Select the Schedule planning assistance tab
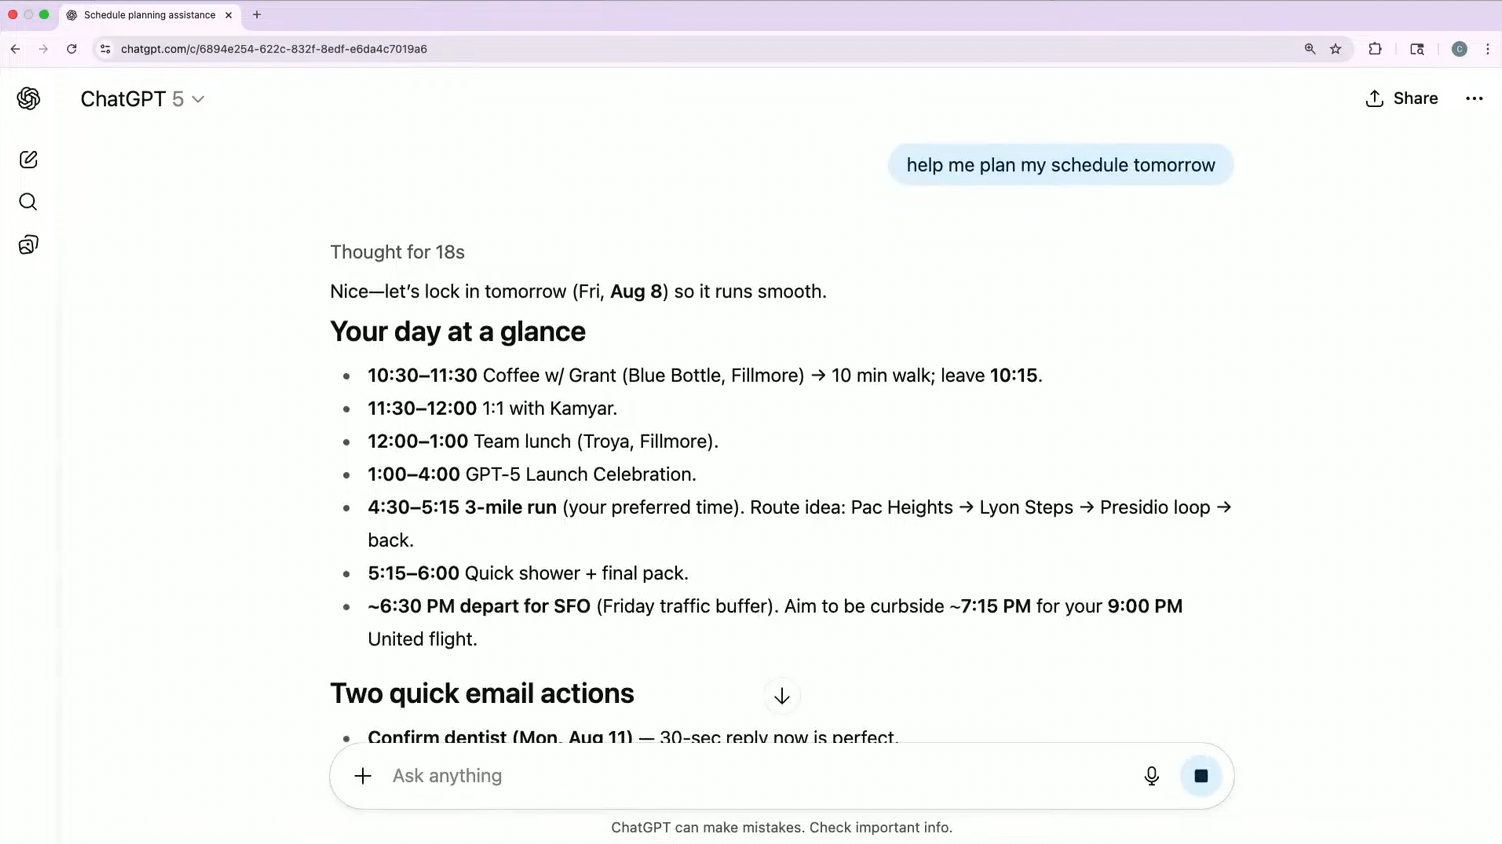This screenshot has width=1502, height=844. click(149, 15)
